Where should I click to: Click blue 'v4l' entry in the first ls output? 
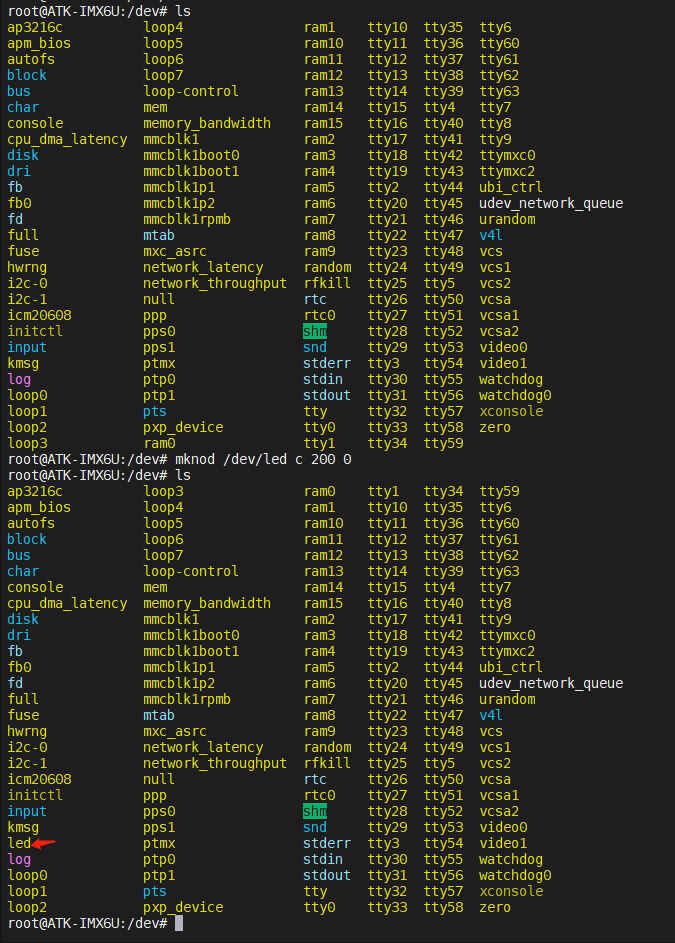[x=491, y=235]
